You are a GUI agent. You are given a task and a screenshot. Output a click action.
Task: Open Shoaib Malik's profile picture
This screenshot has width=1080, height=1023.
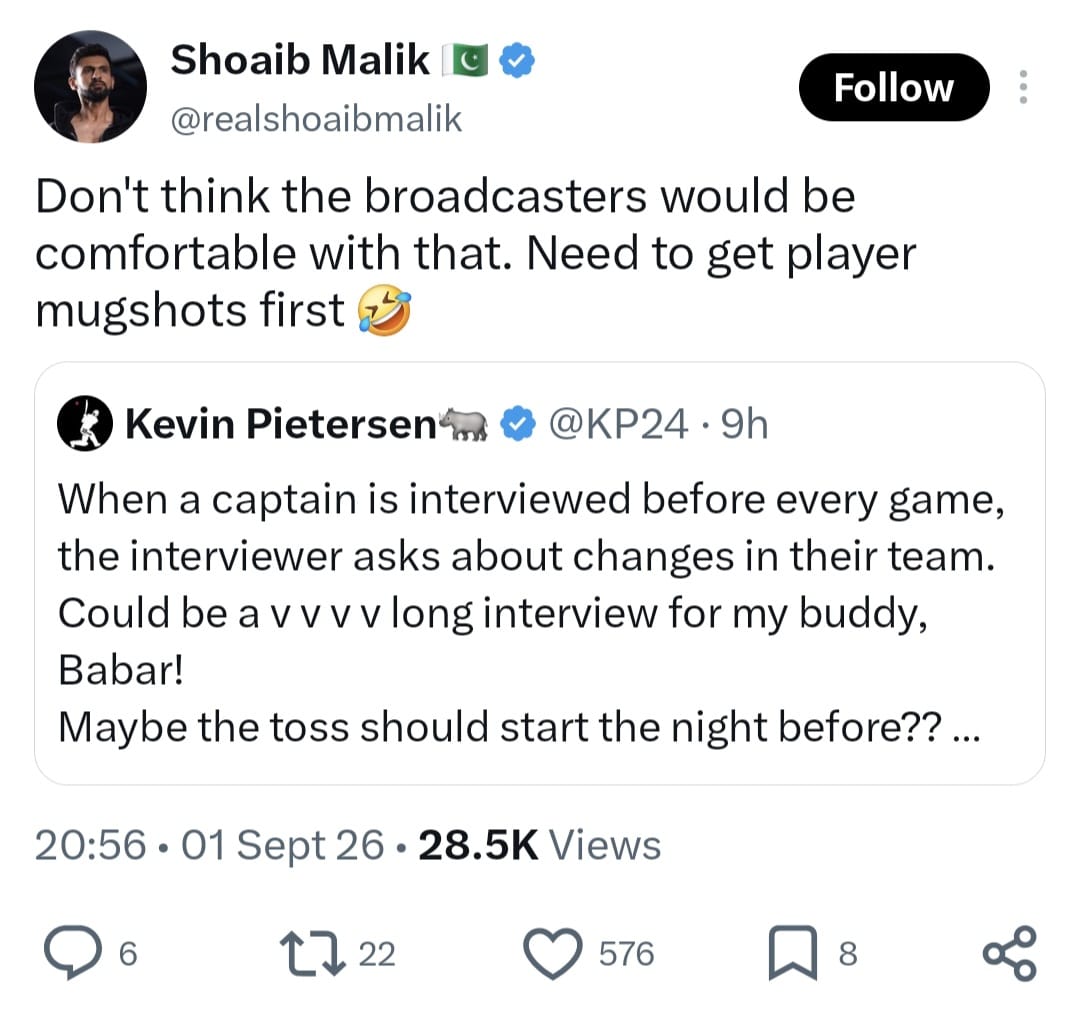90,87
